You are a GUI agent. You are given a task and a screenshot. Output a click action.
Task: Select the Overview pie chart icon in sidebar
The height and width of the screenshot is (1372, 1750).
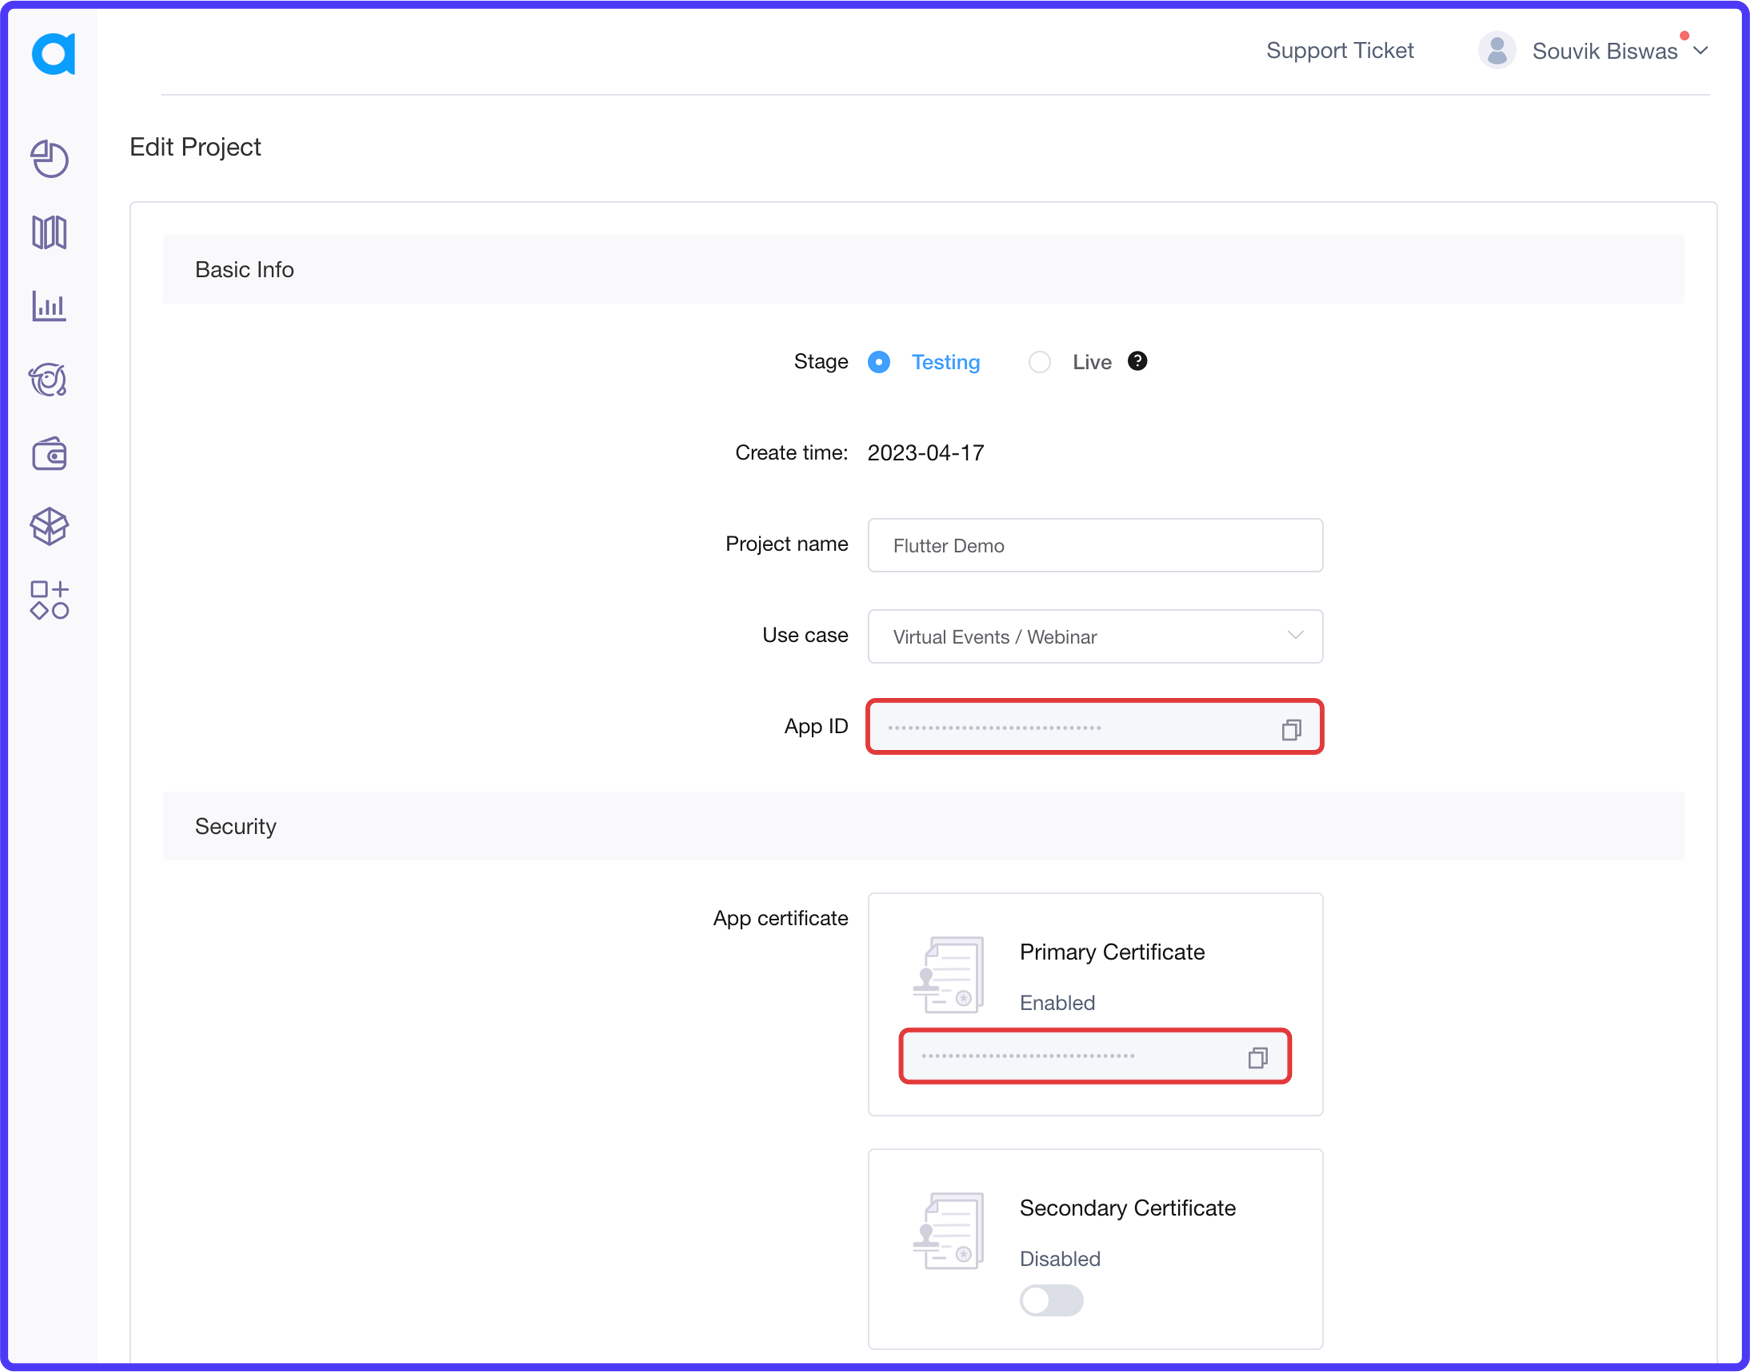(48, 159)
